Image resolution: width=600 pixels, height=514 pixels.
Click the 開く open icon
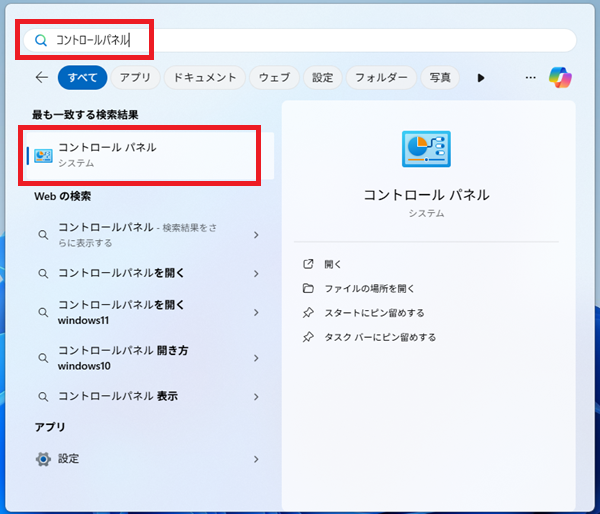pos(308,264)
